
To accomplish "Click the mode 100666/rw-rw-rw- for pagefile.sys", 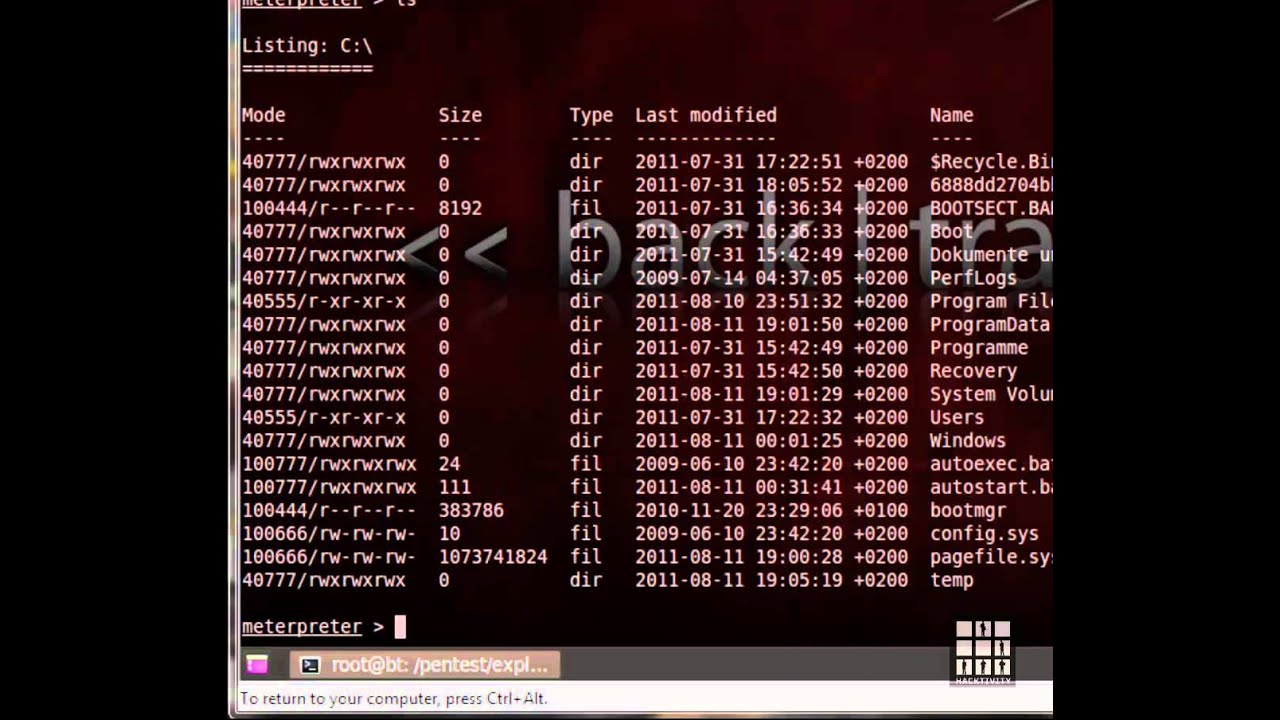I will pyautogui.click(x=329, y=557).
